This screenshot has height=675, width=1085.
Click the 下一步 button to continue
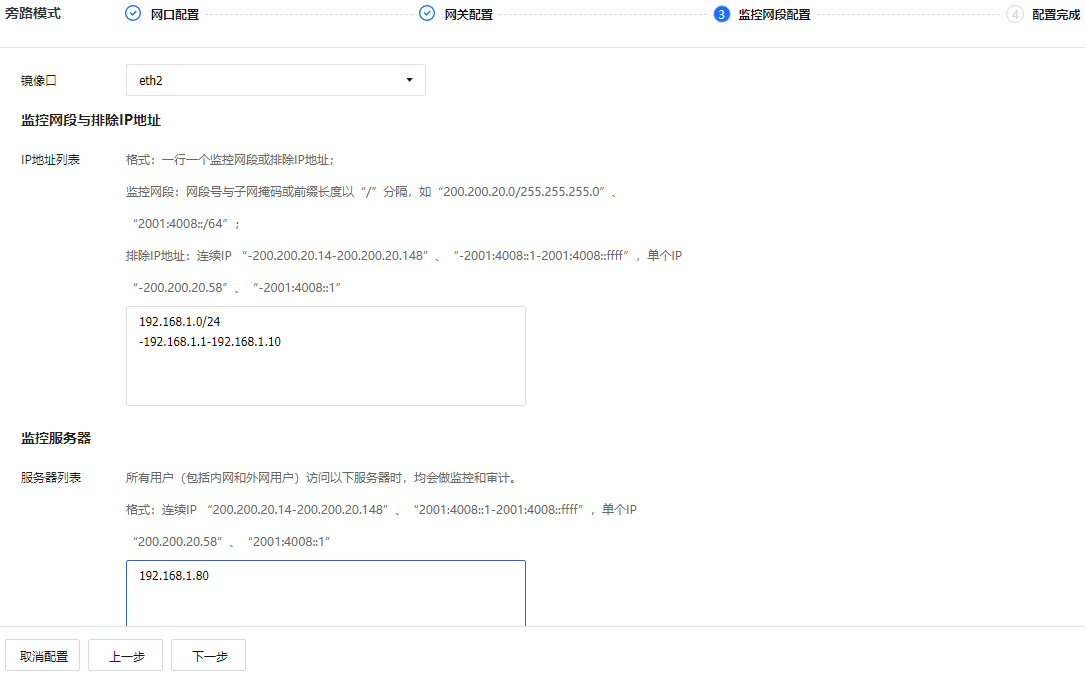(x=208, y=655)
